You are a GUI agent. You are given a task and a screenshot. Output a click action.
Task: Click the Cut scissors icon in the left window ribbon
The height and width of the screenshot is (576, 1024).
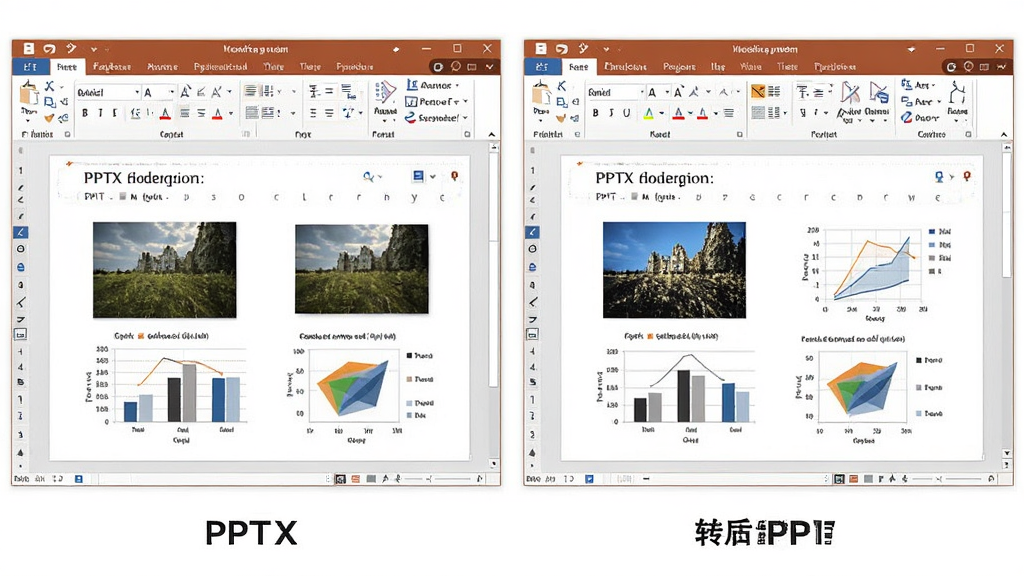[50, 86]
